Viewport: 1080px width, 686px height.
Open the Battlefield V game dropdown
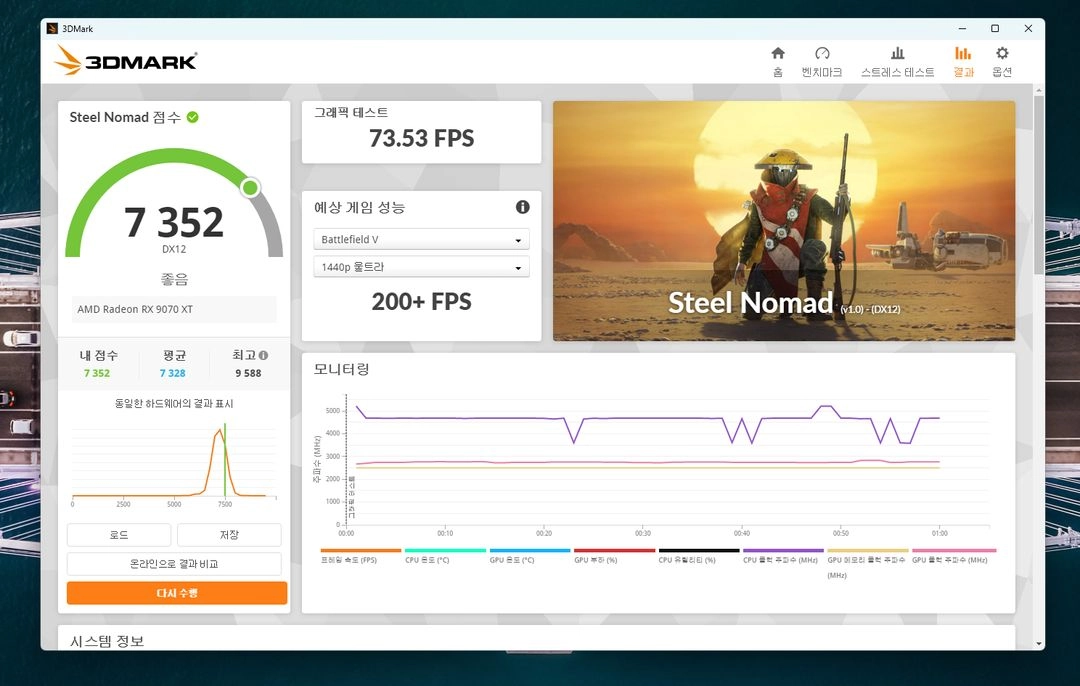click(x=421, y=239)
